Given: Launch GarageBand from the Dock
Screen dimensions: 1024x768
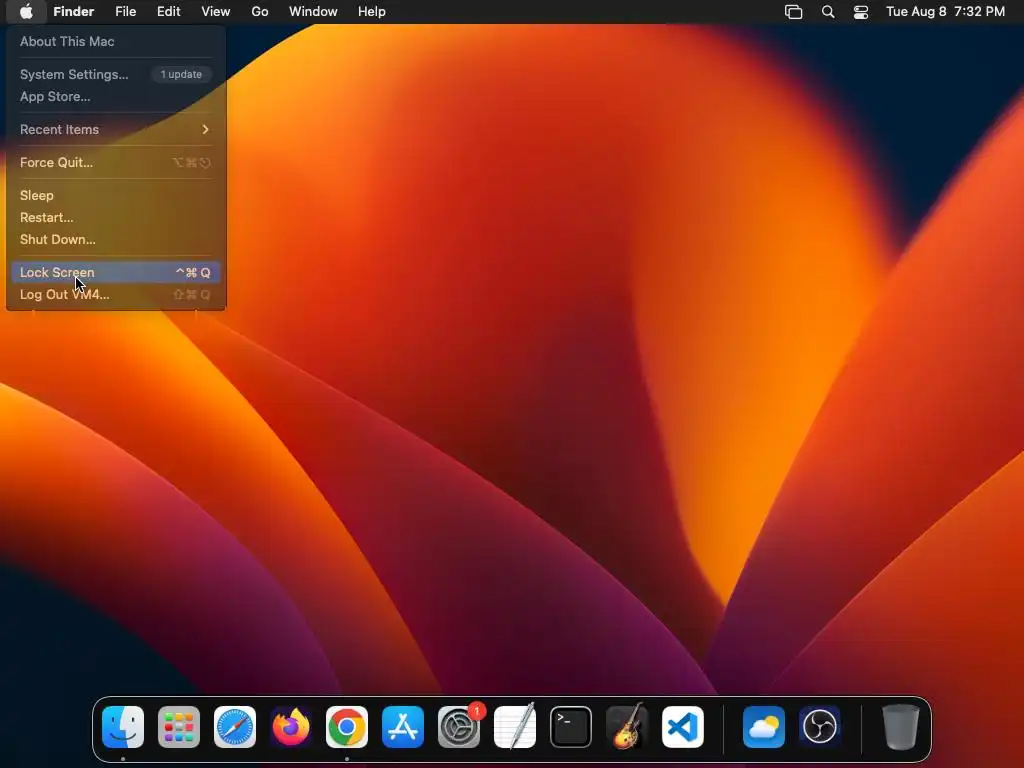Looking at the screenshot, I should pos(627,727).
